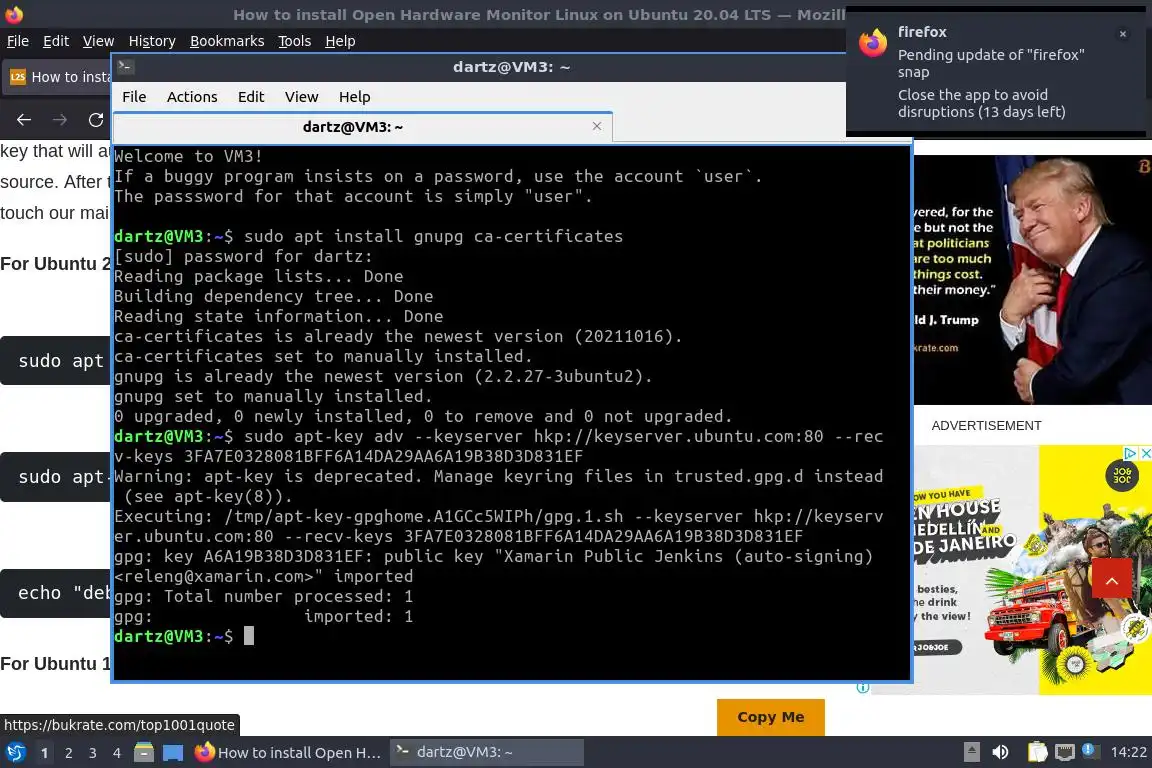Click the Joe&Joe hostel advertisement

click(1033, 570)
